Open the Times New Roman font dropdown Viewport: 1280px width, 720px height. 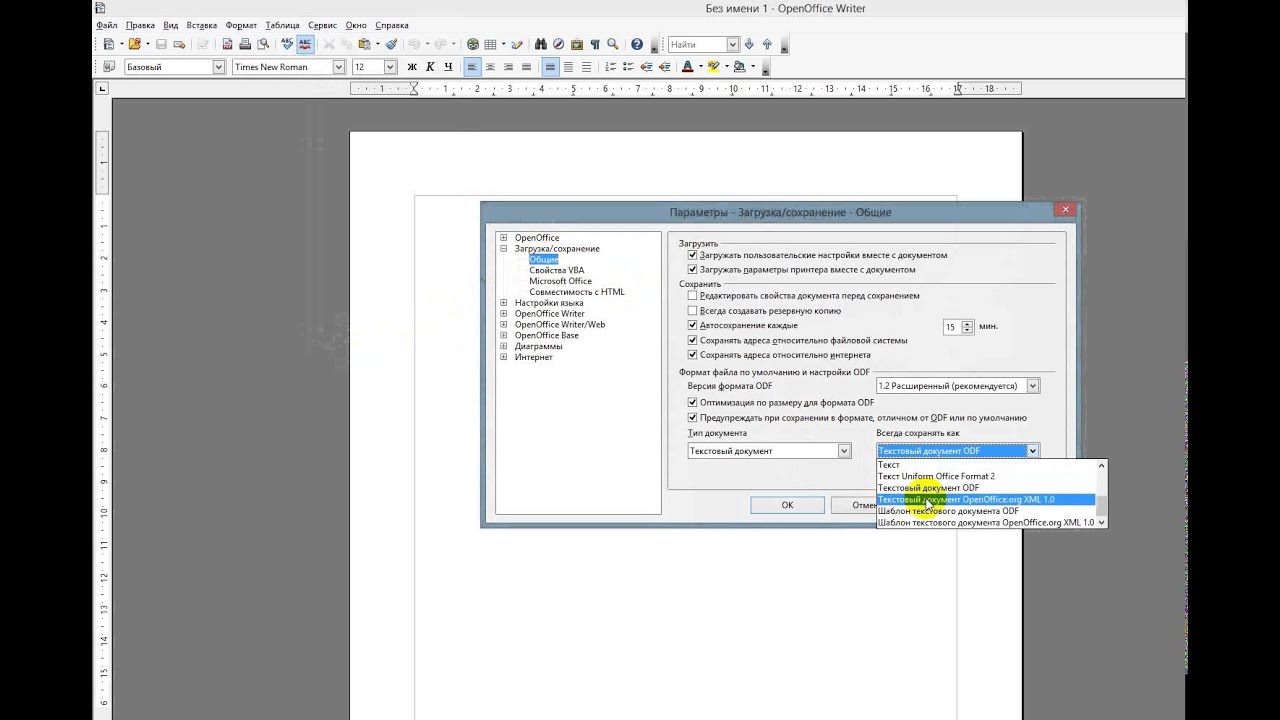click(x=339, y=67)
